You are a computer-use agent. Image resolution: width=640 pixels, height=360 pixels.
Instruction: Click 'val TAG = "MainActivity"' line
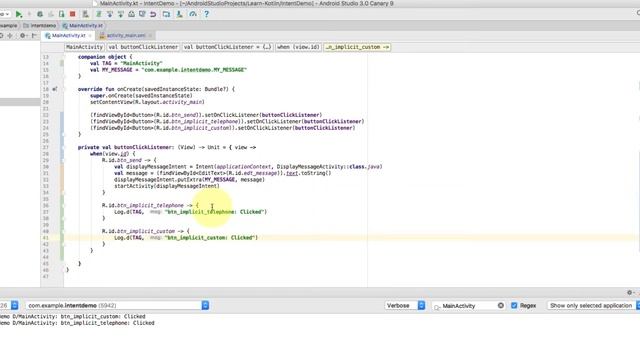pyautogui.click(x=126, y=63)
